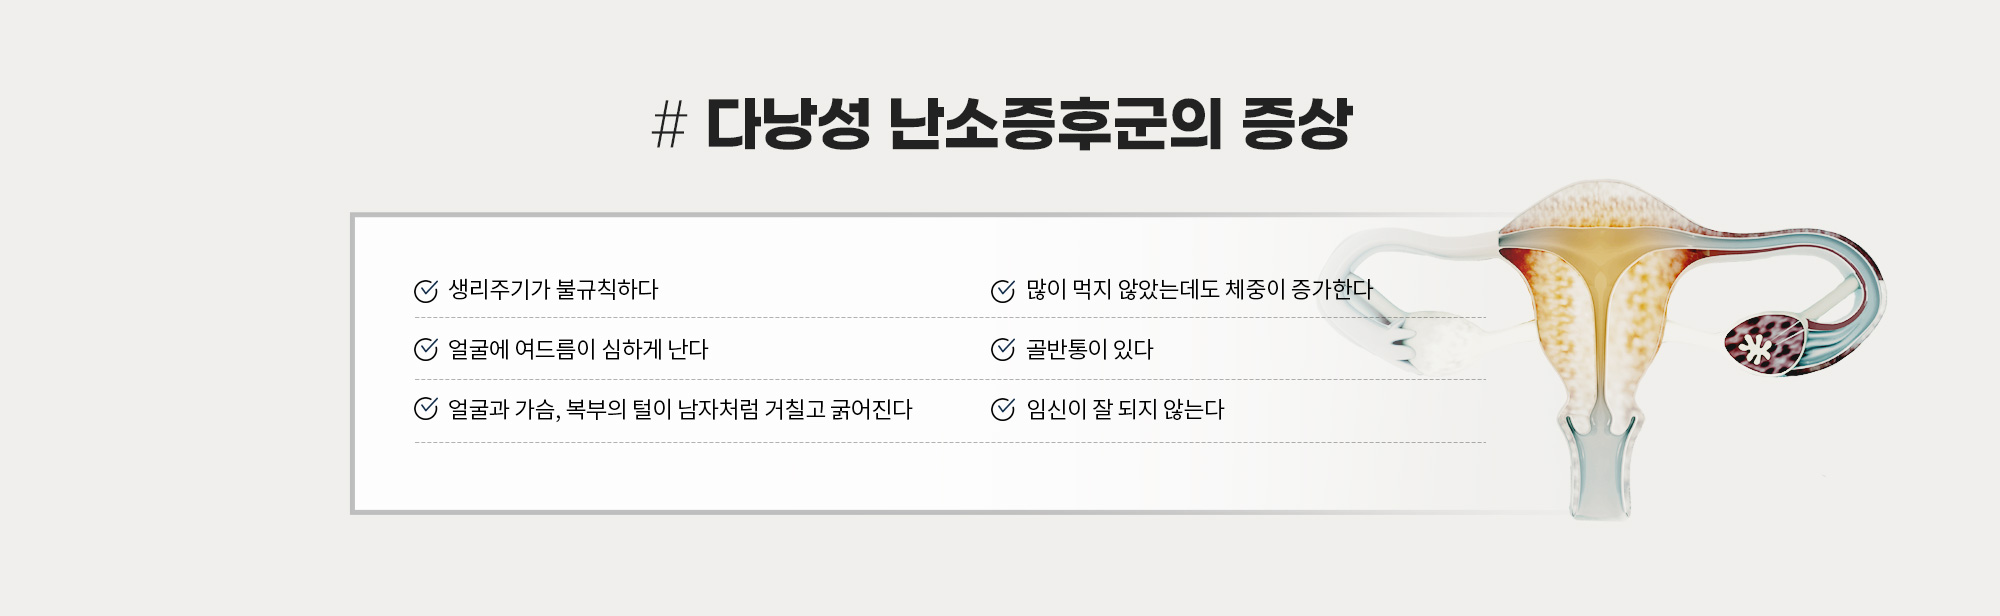Select the 임신이 잘 되지 않는다 text
2000x616 pixels.
pos(1125,409)
